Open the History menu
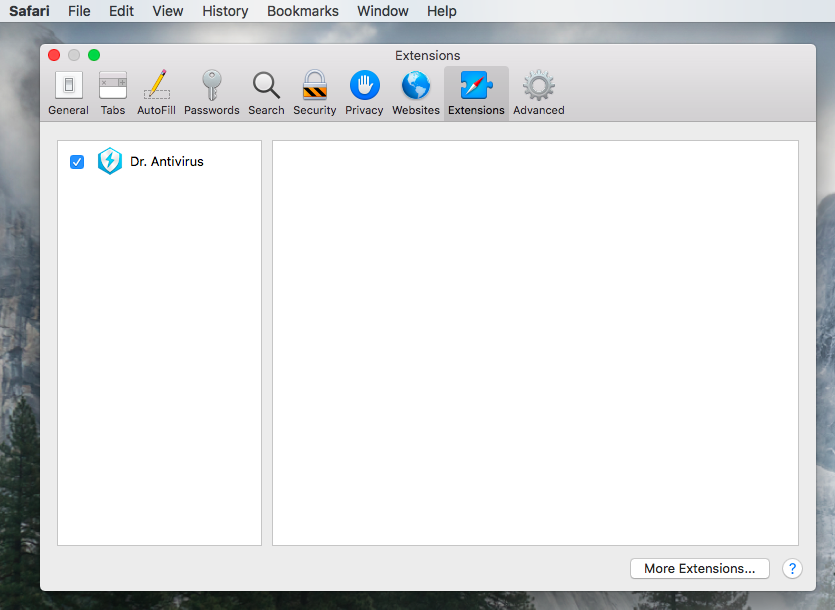This screenshot has height=610, width=835. 225,11
